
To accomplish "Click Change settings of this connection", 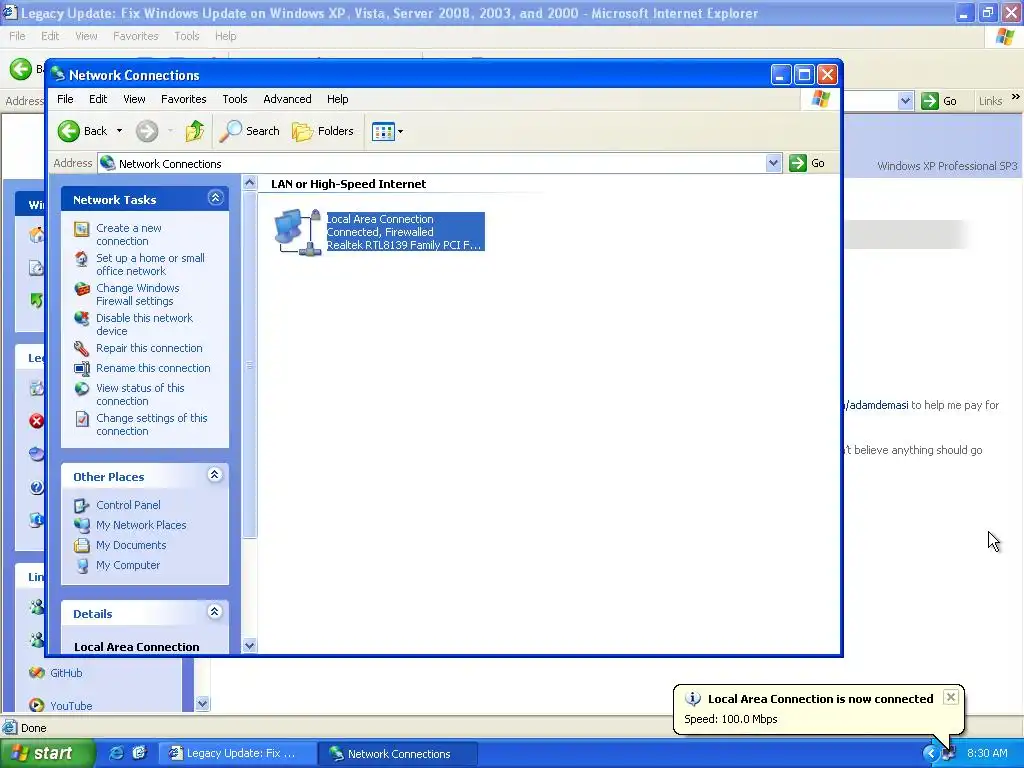I will click(152, 424).
